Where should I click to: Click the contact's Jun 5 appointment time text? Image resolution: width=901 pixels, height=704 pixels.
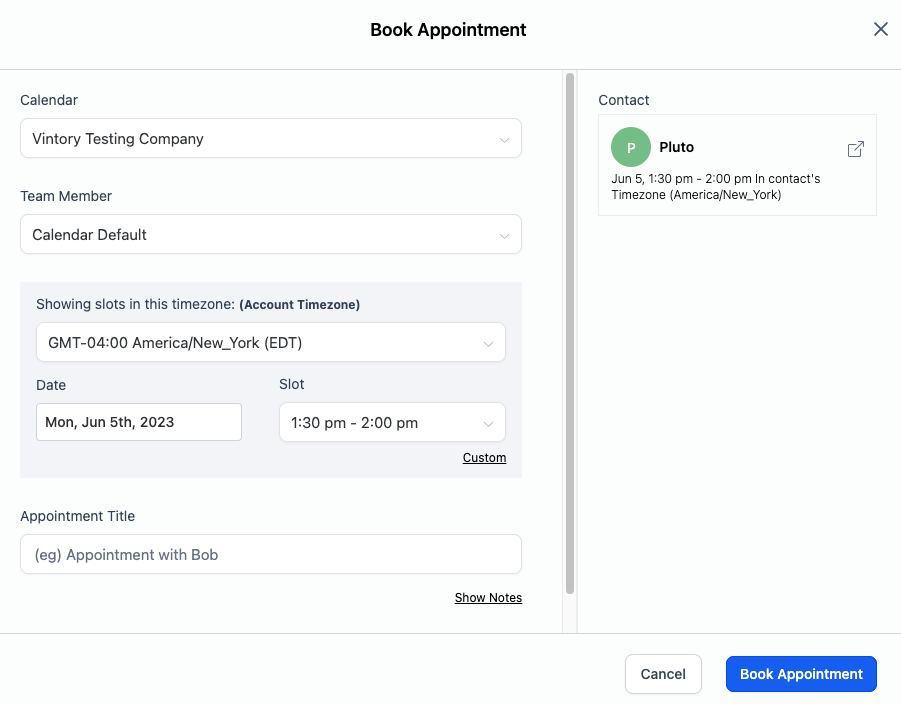[x=715, y=187]
